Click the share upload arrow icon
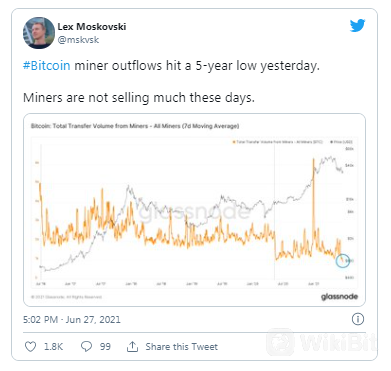 [x=132, y=347]
